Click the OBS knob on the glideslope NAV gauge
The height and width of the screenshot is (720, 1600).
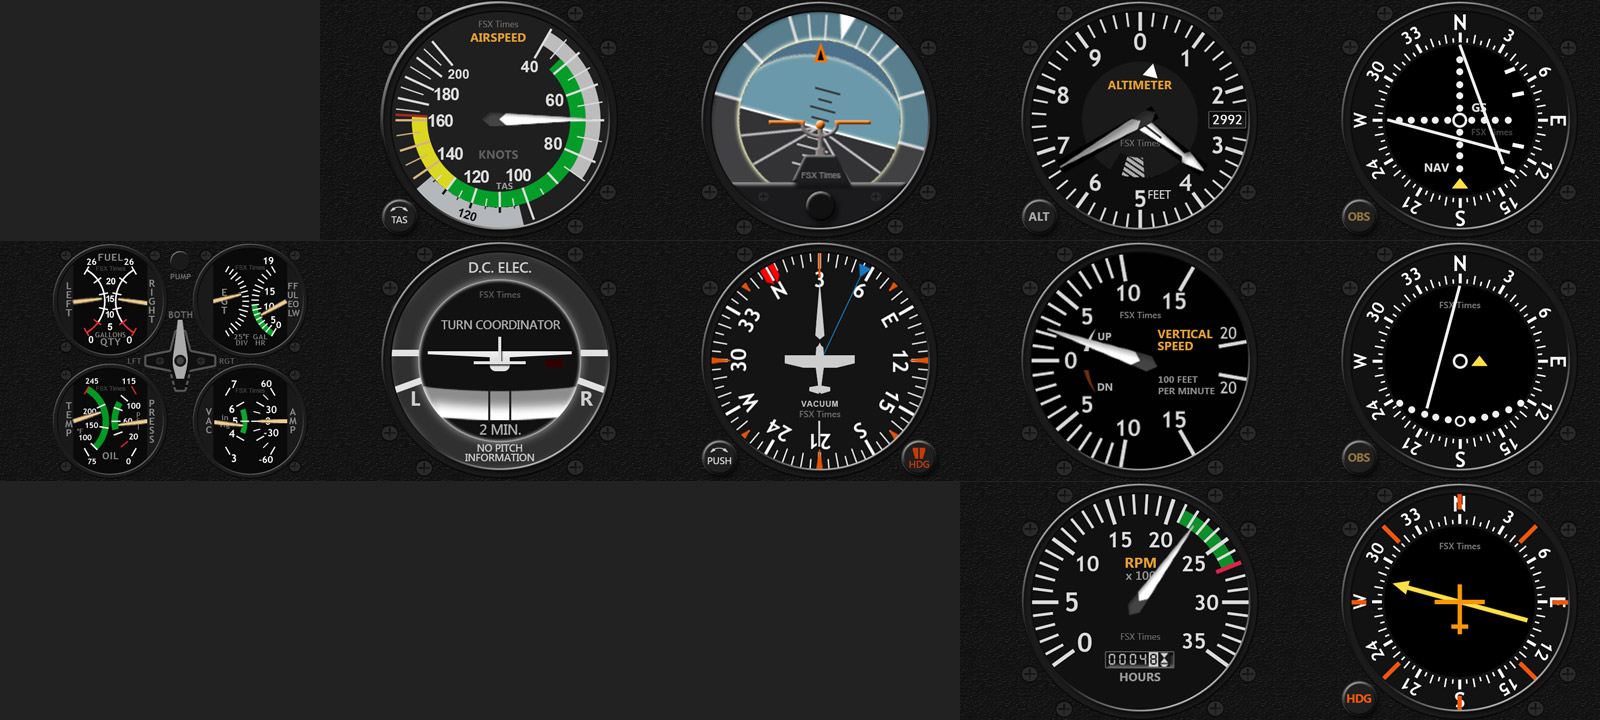(1358, 216)
